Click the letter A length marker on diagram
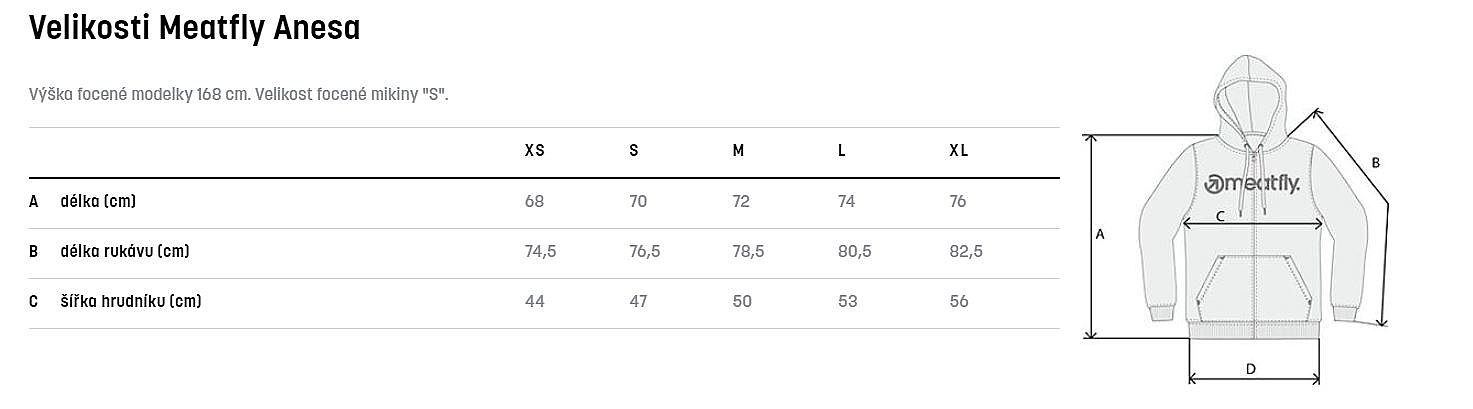Screen dimensions: 1473x409 [1100, 234]
